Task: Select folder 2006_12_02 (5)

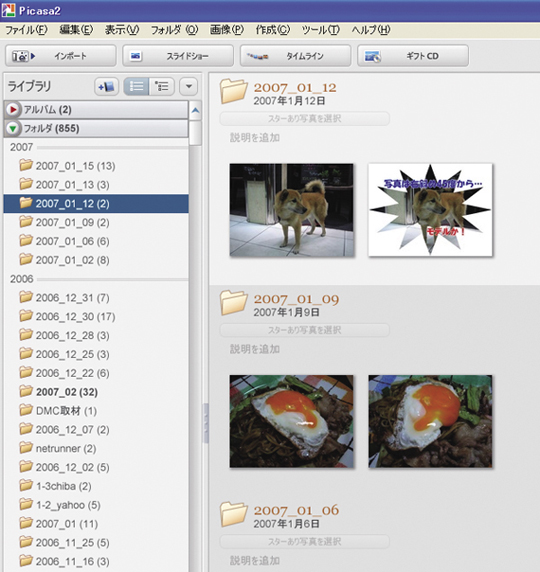Action: (96, 467)
